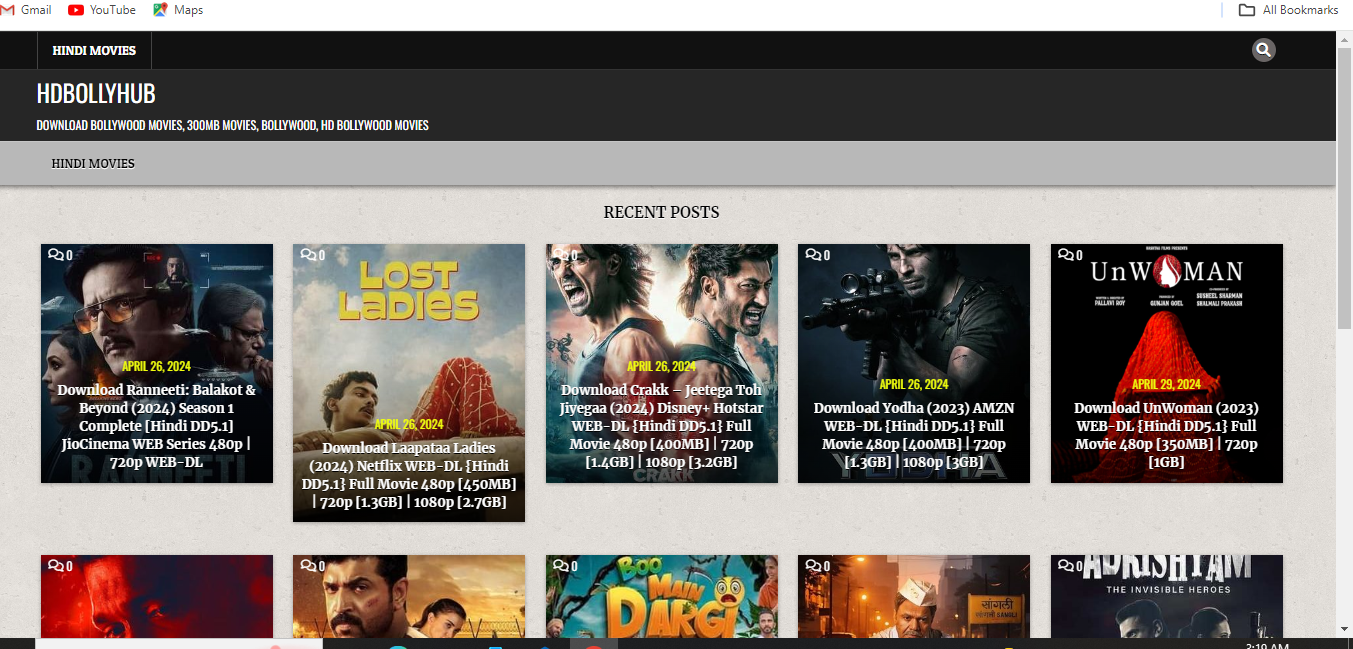Go to HDBOLLYHUB site title
Viewport: 1353px width, 649px height.
pos(96,93)
